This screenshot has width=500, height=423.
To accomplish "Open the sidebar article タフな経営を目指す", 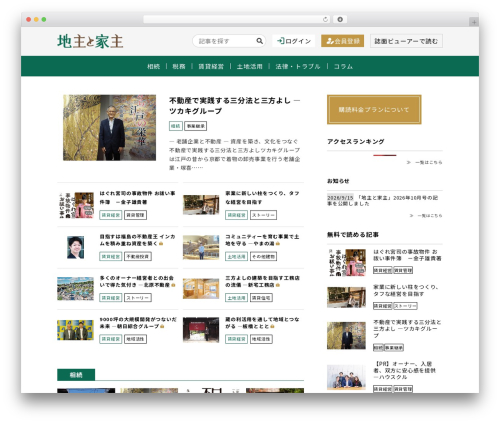I will [x=406, y=290].
